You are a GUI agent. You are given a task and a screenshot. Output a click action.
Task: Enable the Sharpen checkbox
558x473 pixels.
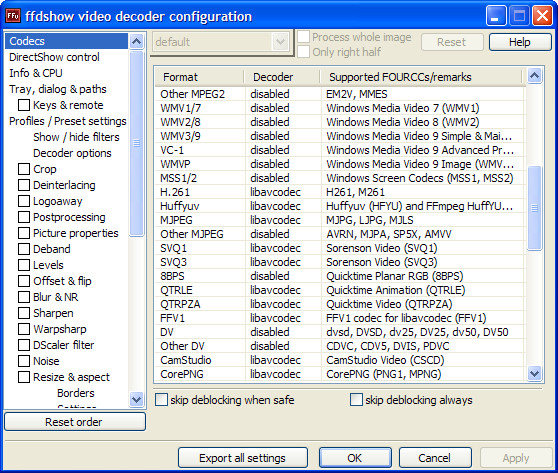pos(24,313)
